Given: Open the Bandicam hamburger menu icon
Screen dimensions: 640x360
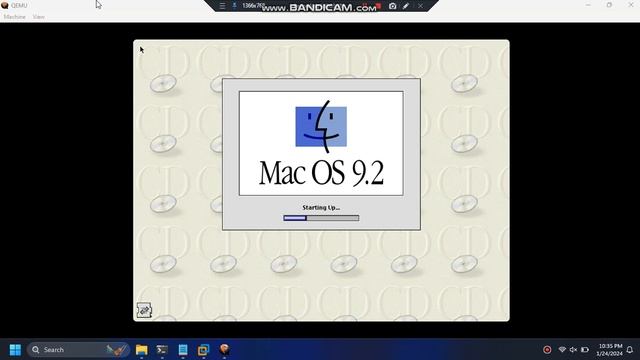Looking at the screenshot, I should [x=222, y=6].
